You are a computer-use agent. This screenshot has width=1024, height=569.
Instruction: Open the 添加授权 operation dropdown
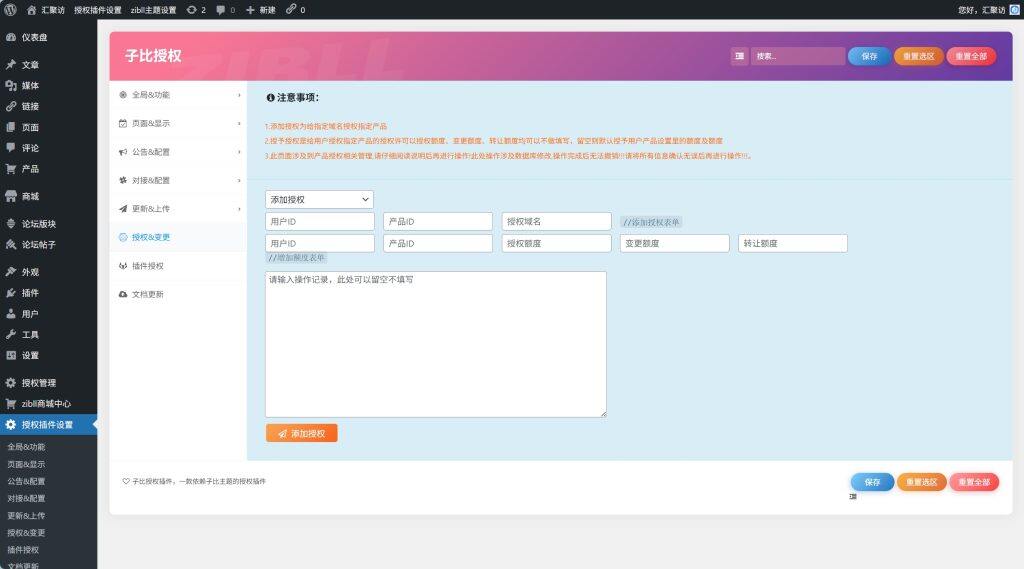point(319,199)
